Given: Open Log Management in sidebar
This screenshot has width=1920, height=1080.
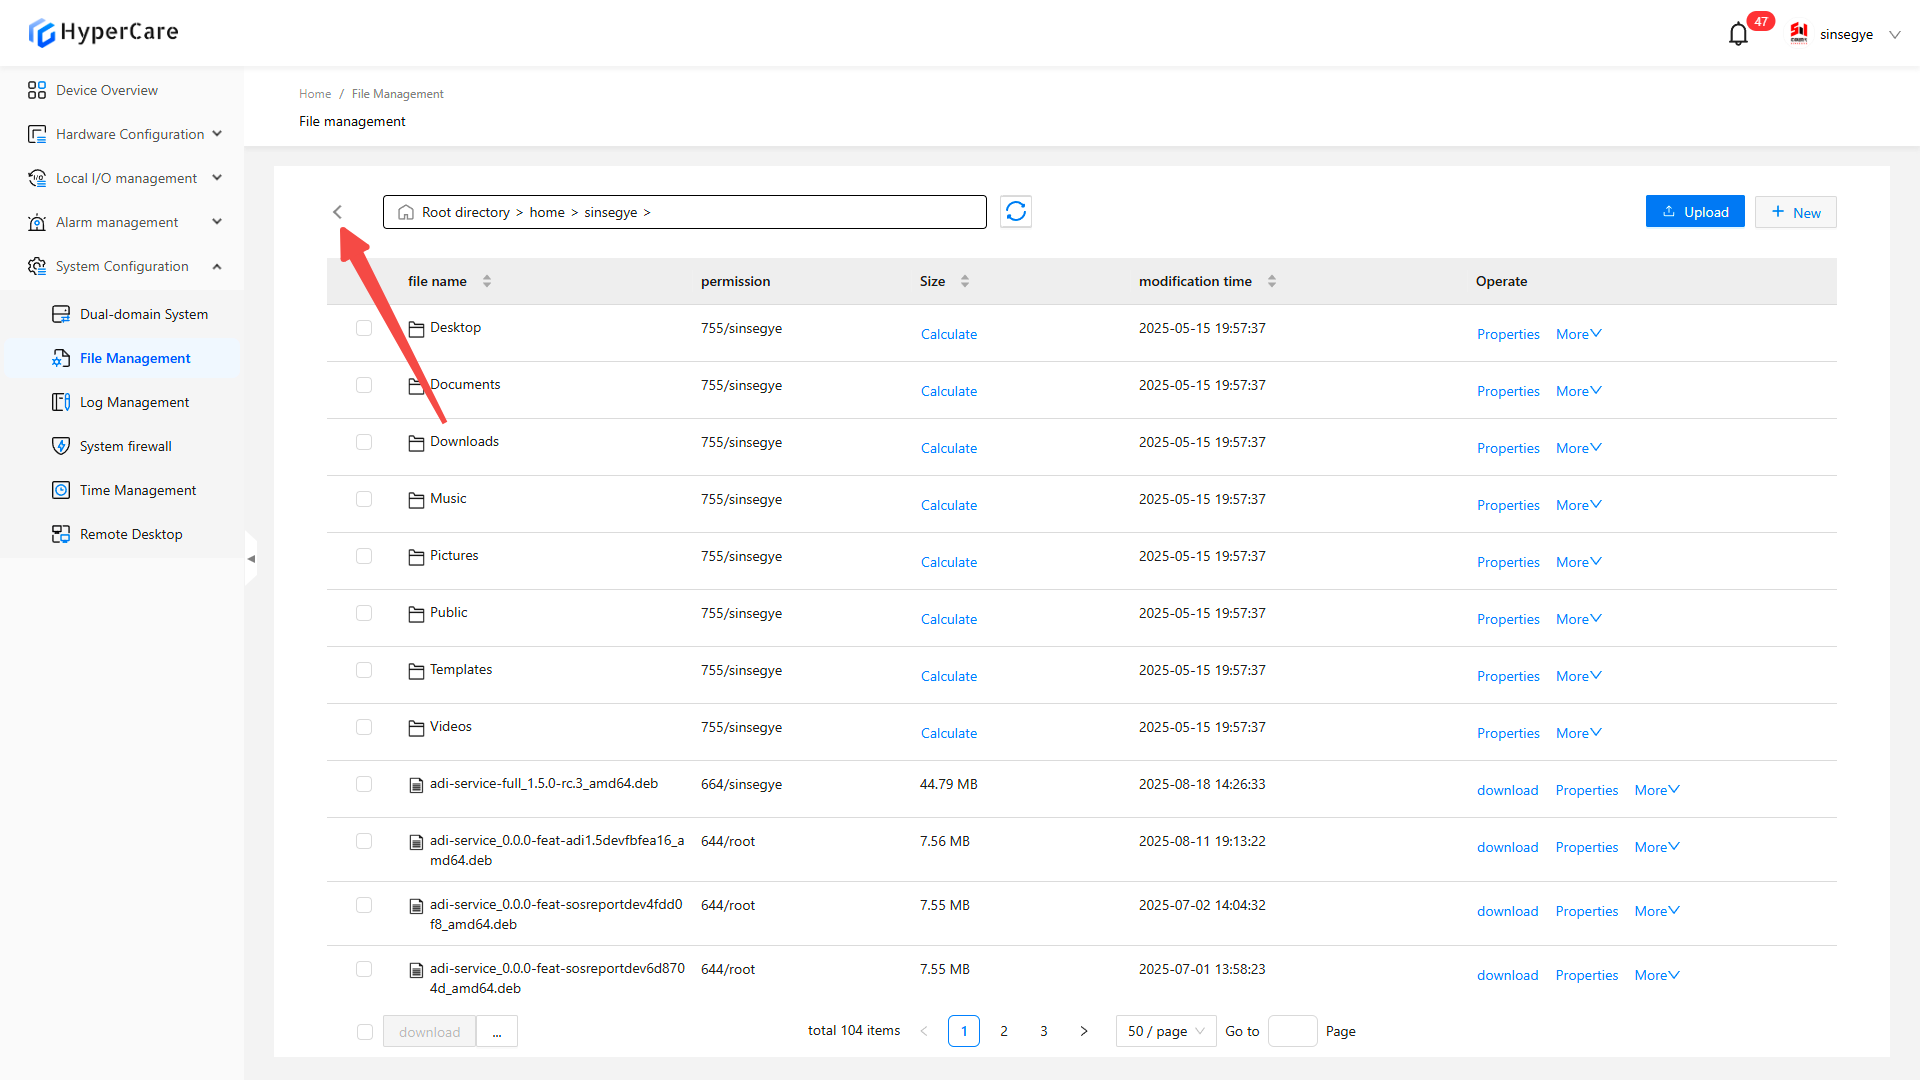Looking at the screenshot, I should click(x=134, y=402).
